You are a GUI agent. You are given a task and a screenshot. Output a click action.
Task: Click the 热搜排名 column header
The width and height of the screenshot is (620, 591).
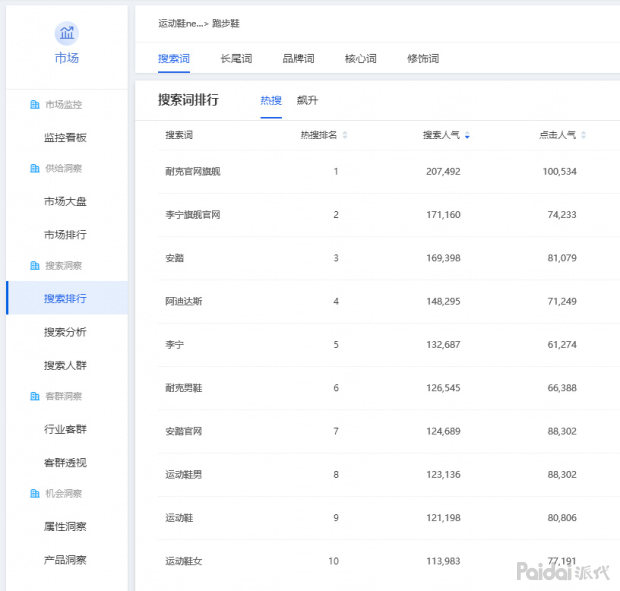(319, 135)
